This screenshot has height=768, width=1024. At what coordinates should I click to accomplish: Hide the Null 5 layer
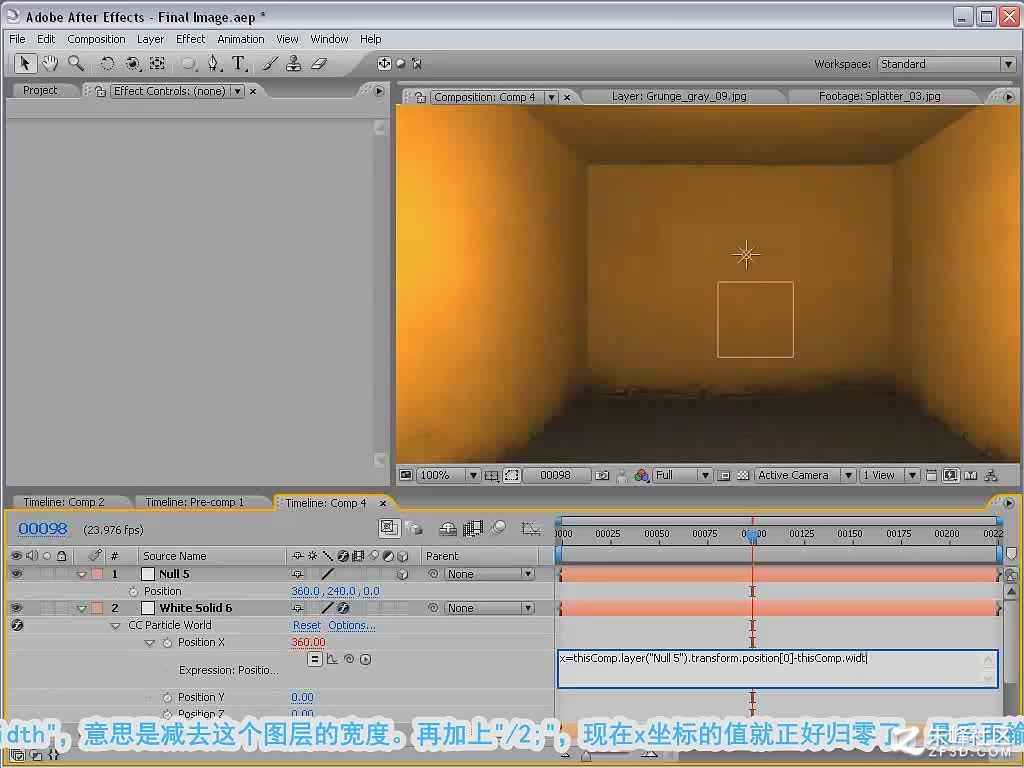pyautogui.click(x=16, y=574)
